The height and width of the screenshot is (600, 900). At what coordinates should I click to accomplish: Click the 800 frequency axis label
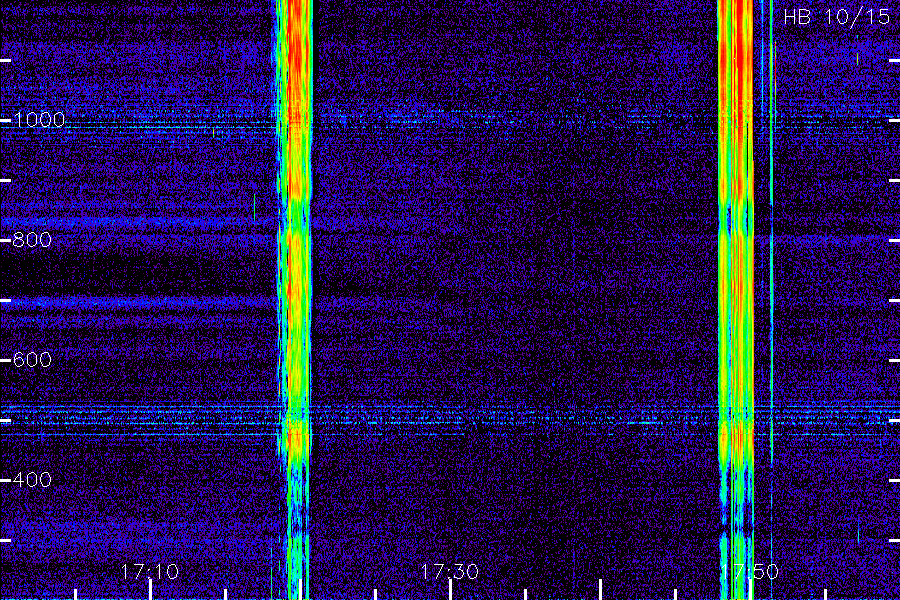point(32,240)
